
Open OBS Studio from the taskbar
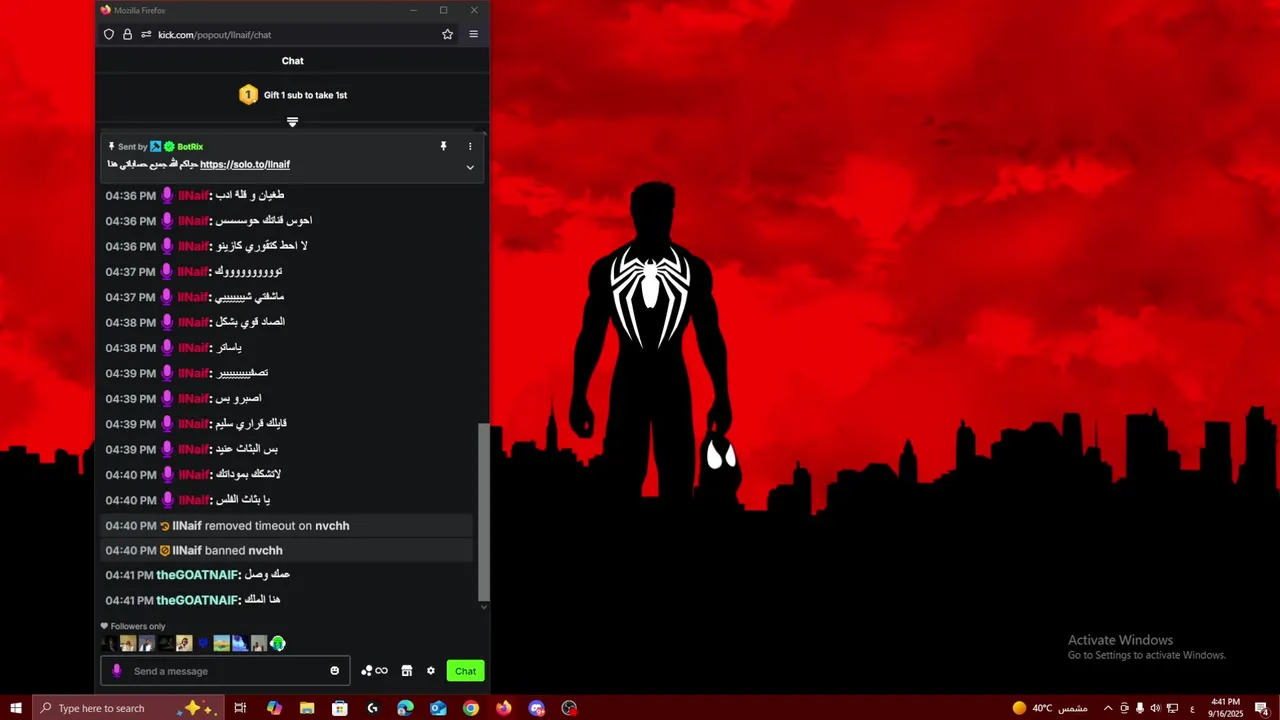click(569, 708)
